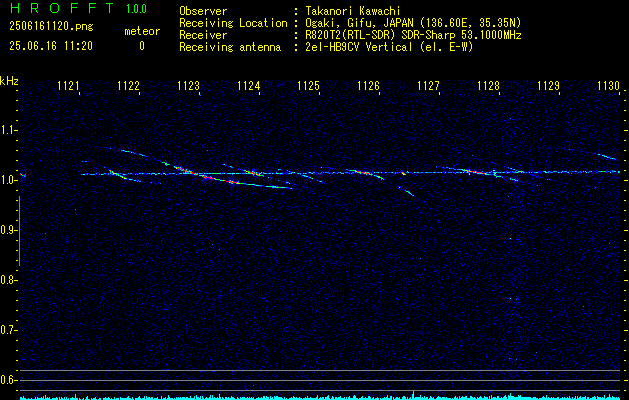Click the cyan signal level strip at the bottom
Viewport: 629px width, 400px height.
(x=320, y=397)
